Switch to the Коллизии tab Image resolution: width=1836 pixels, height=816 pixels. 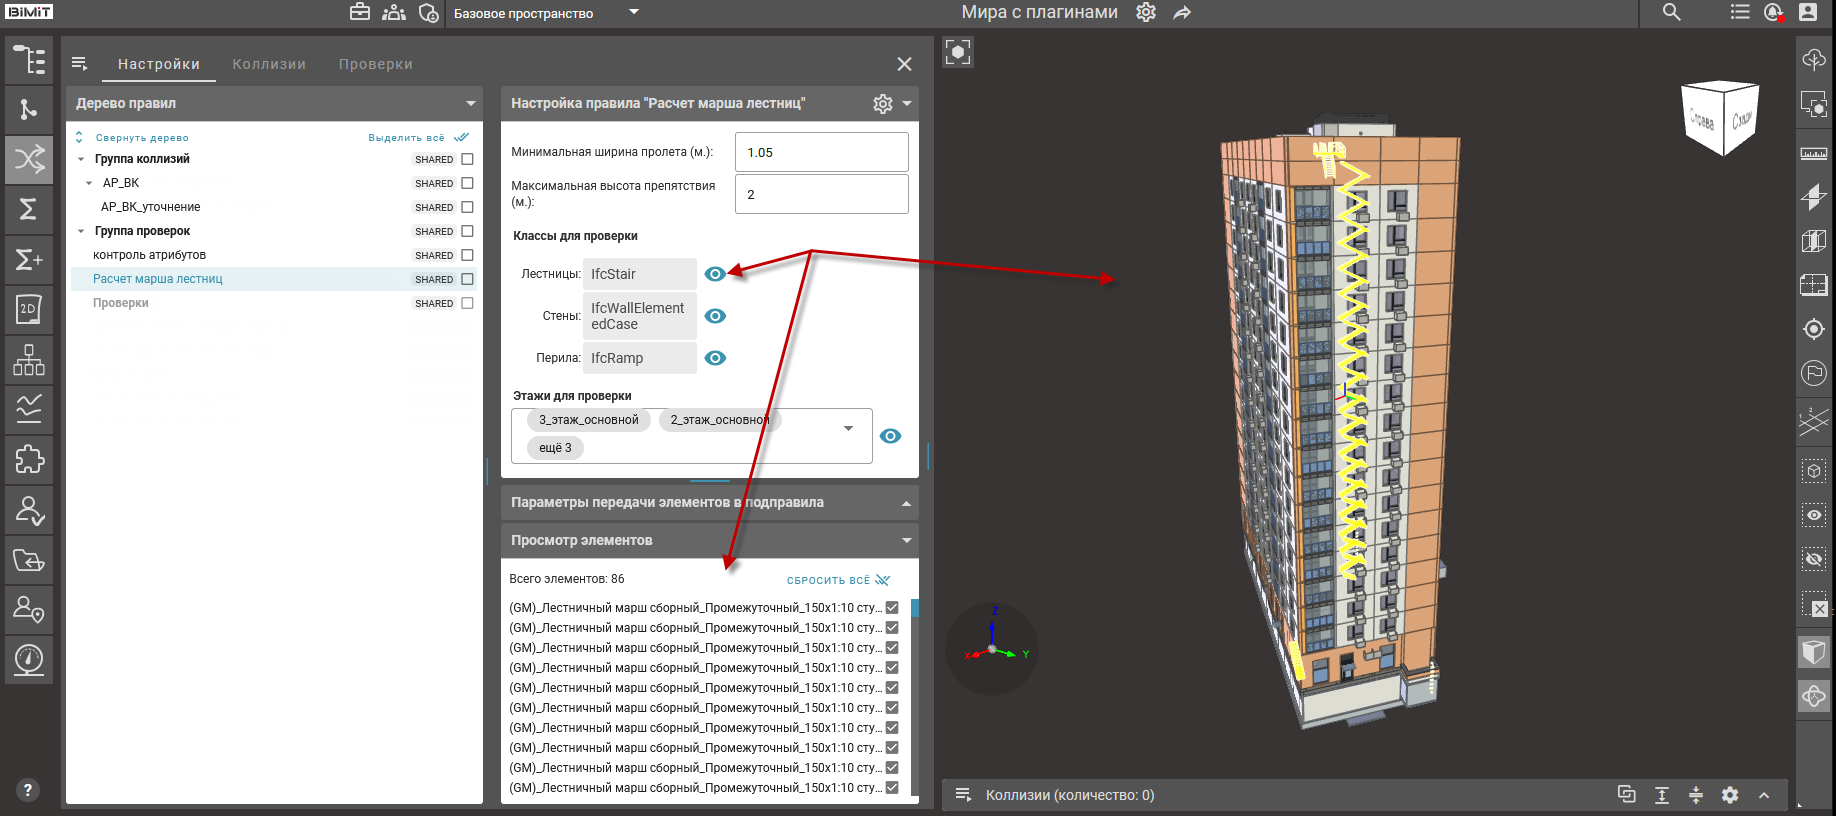click(269, 64)
